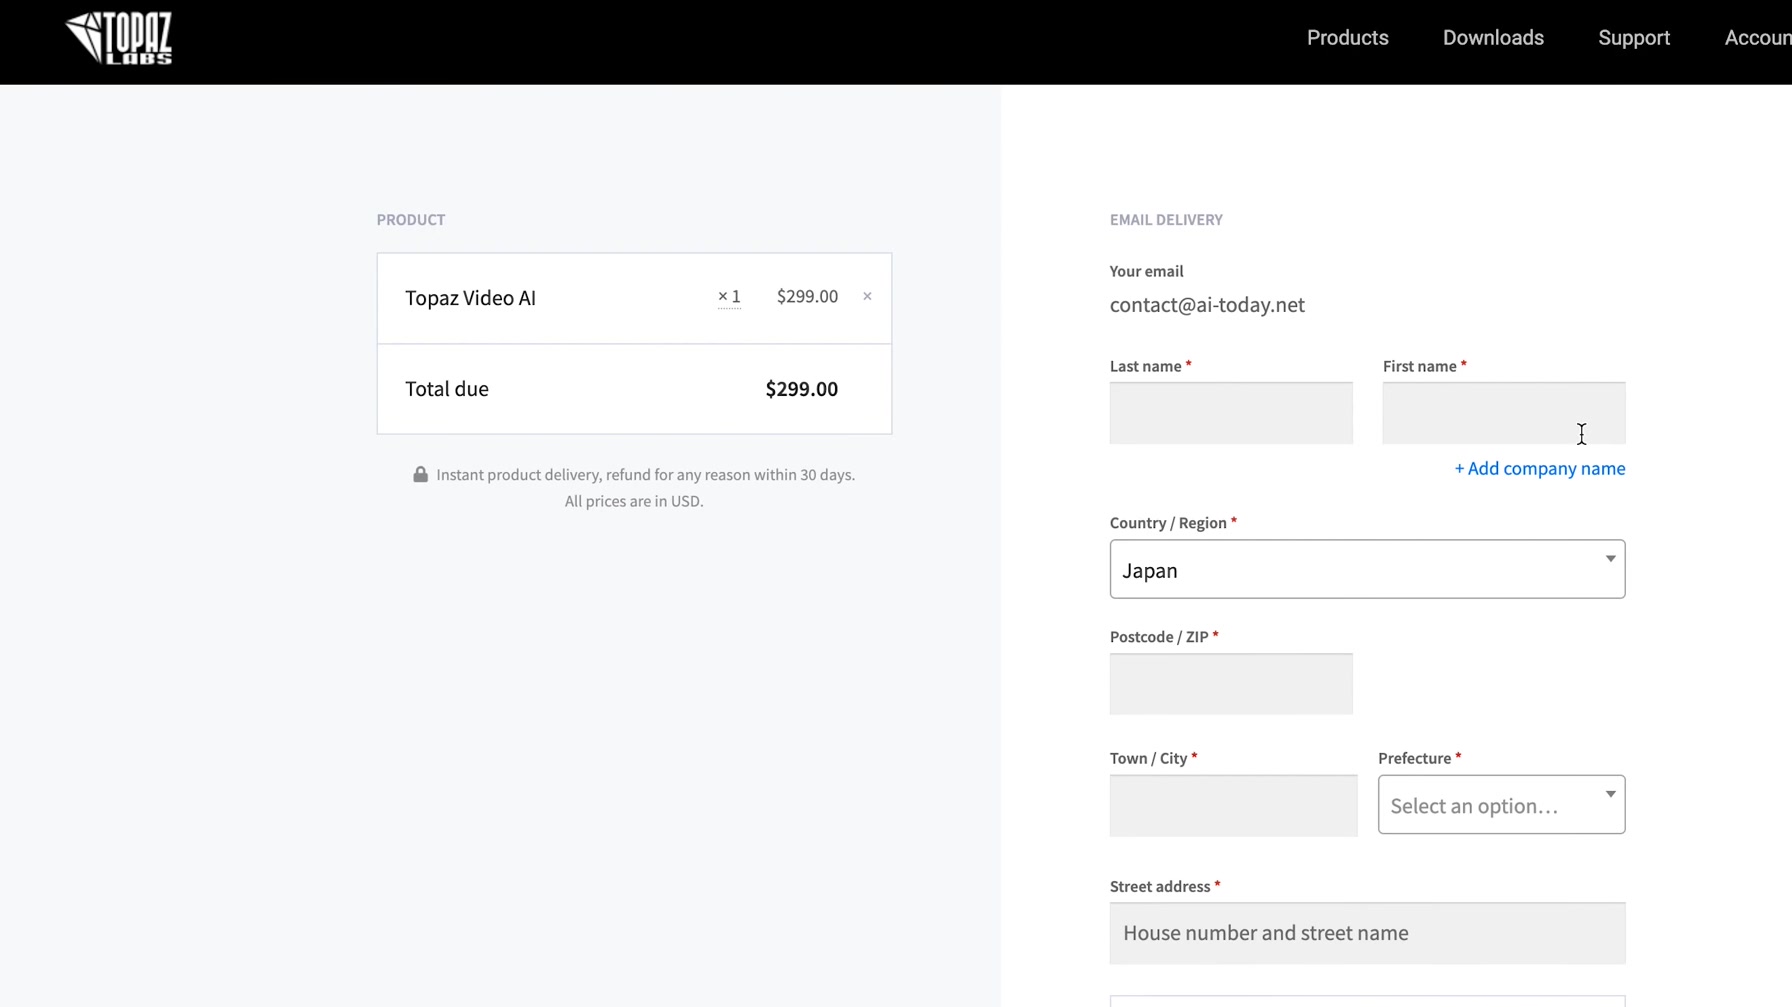The image size is (1792, 1007).
Task: Remove Topaz Video AI from cart
Action: (867, 296)
